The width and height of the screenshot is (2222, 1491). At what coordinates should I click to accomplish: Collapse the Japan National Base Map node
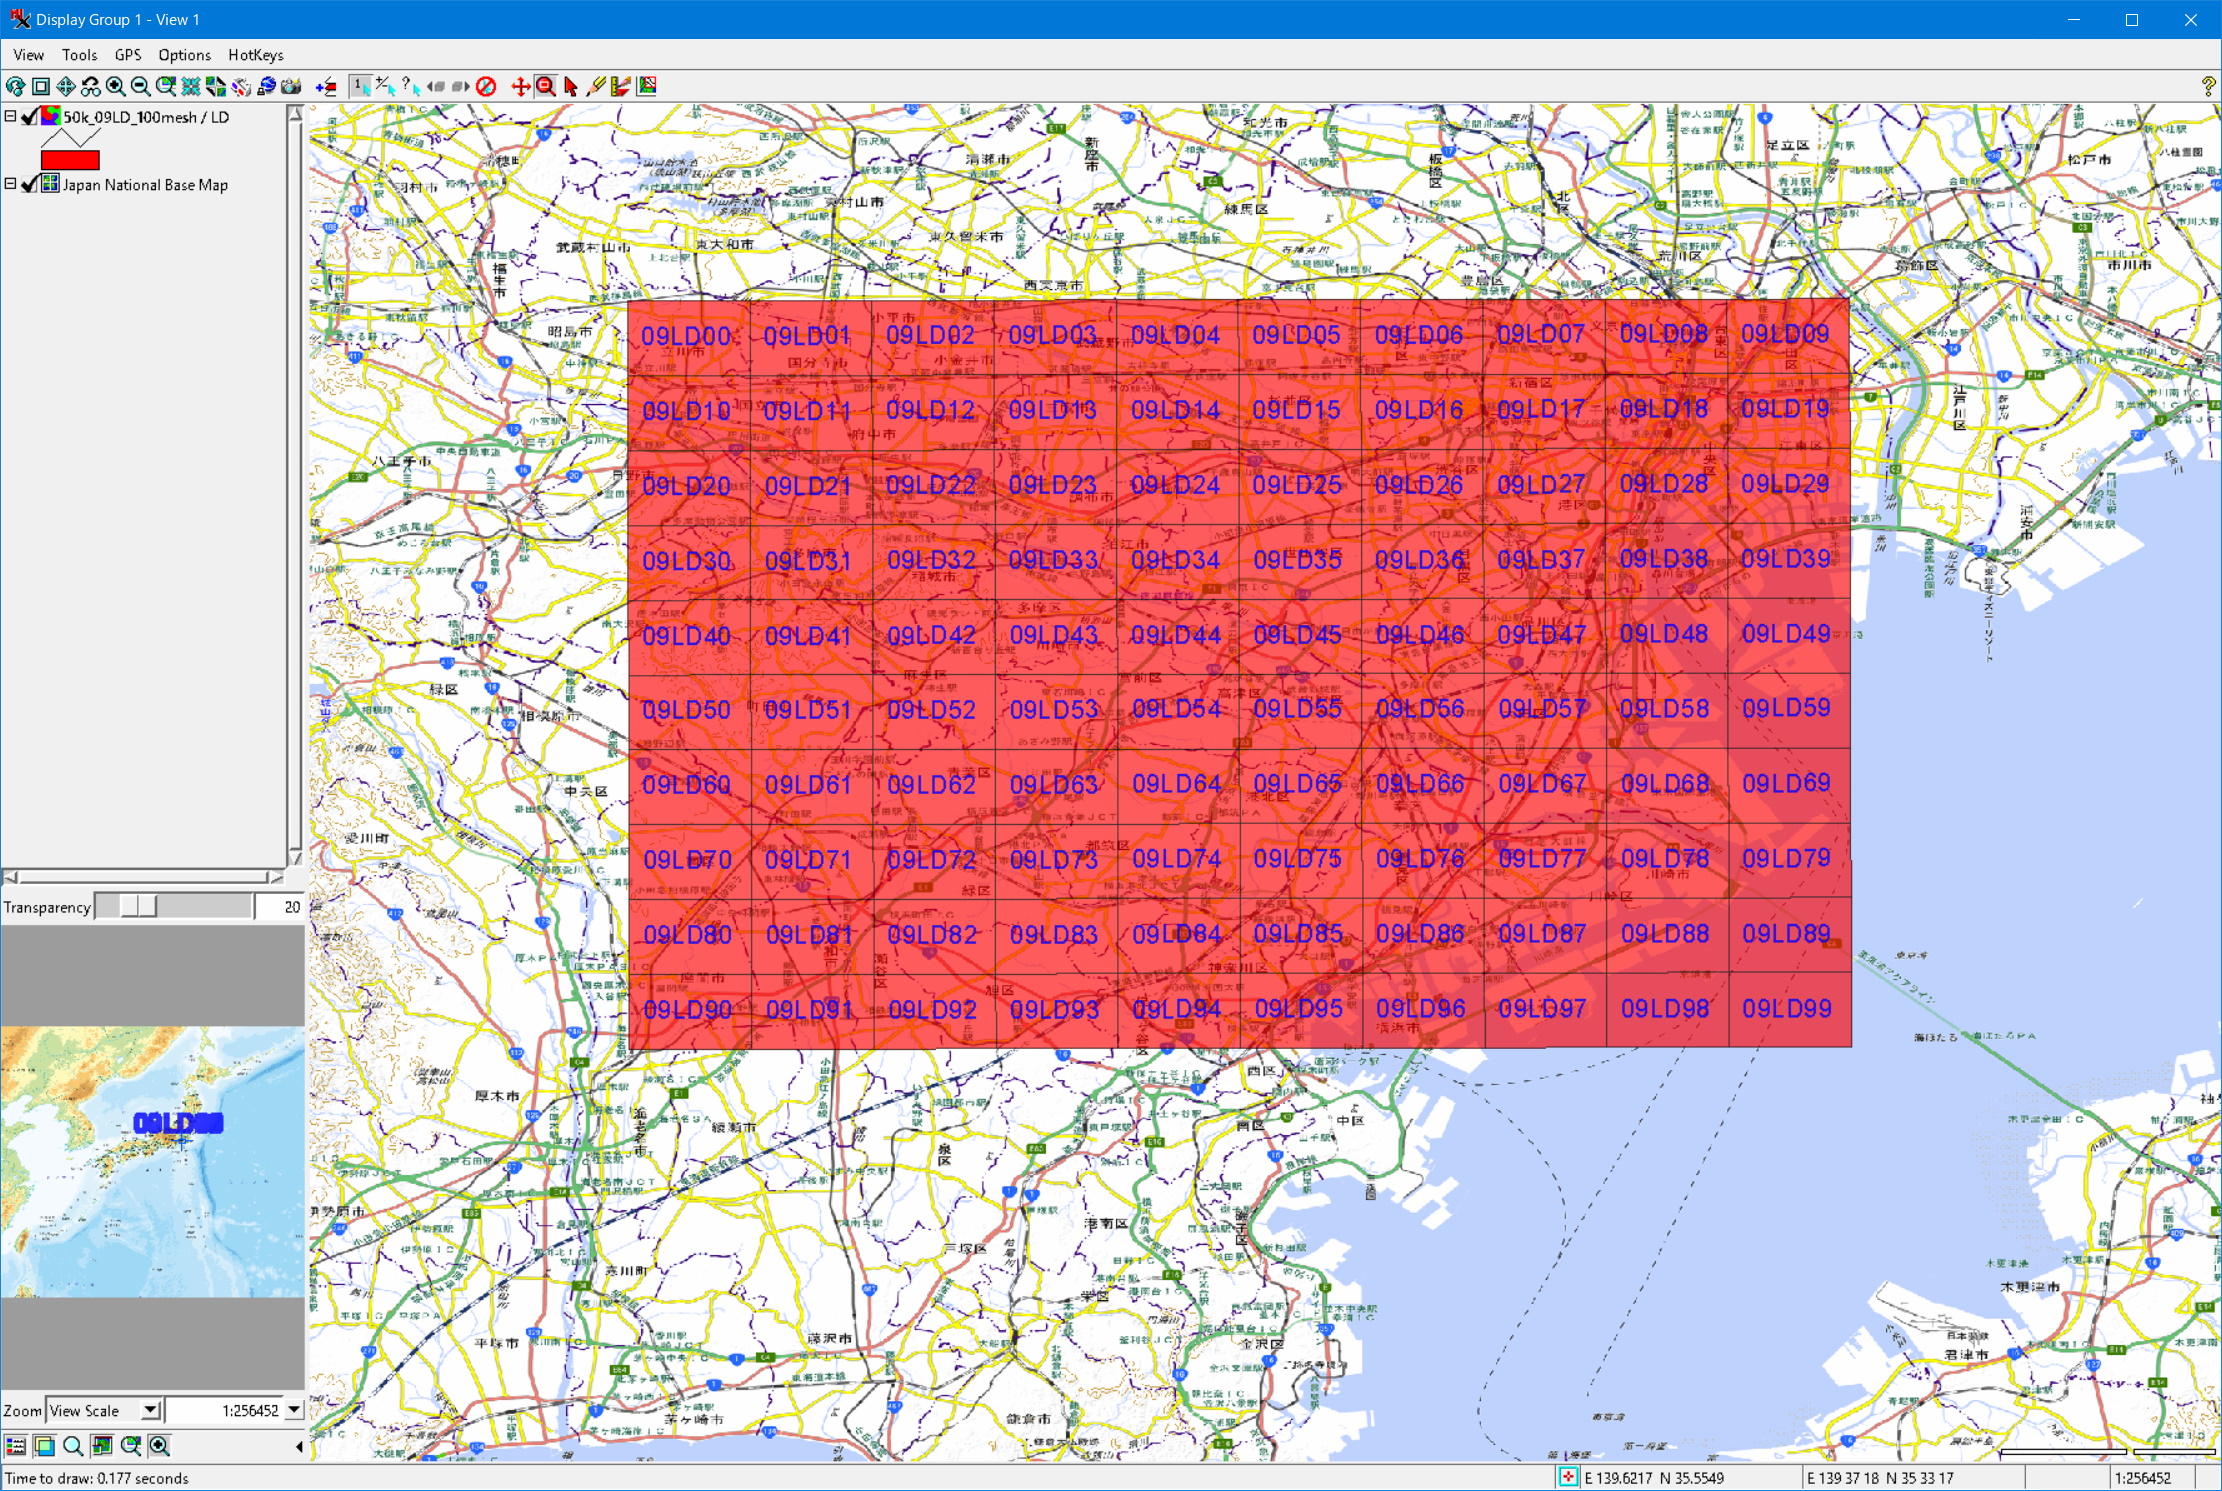pyautogui.click(x=10, y=184)
